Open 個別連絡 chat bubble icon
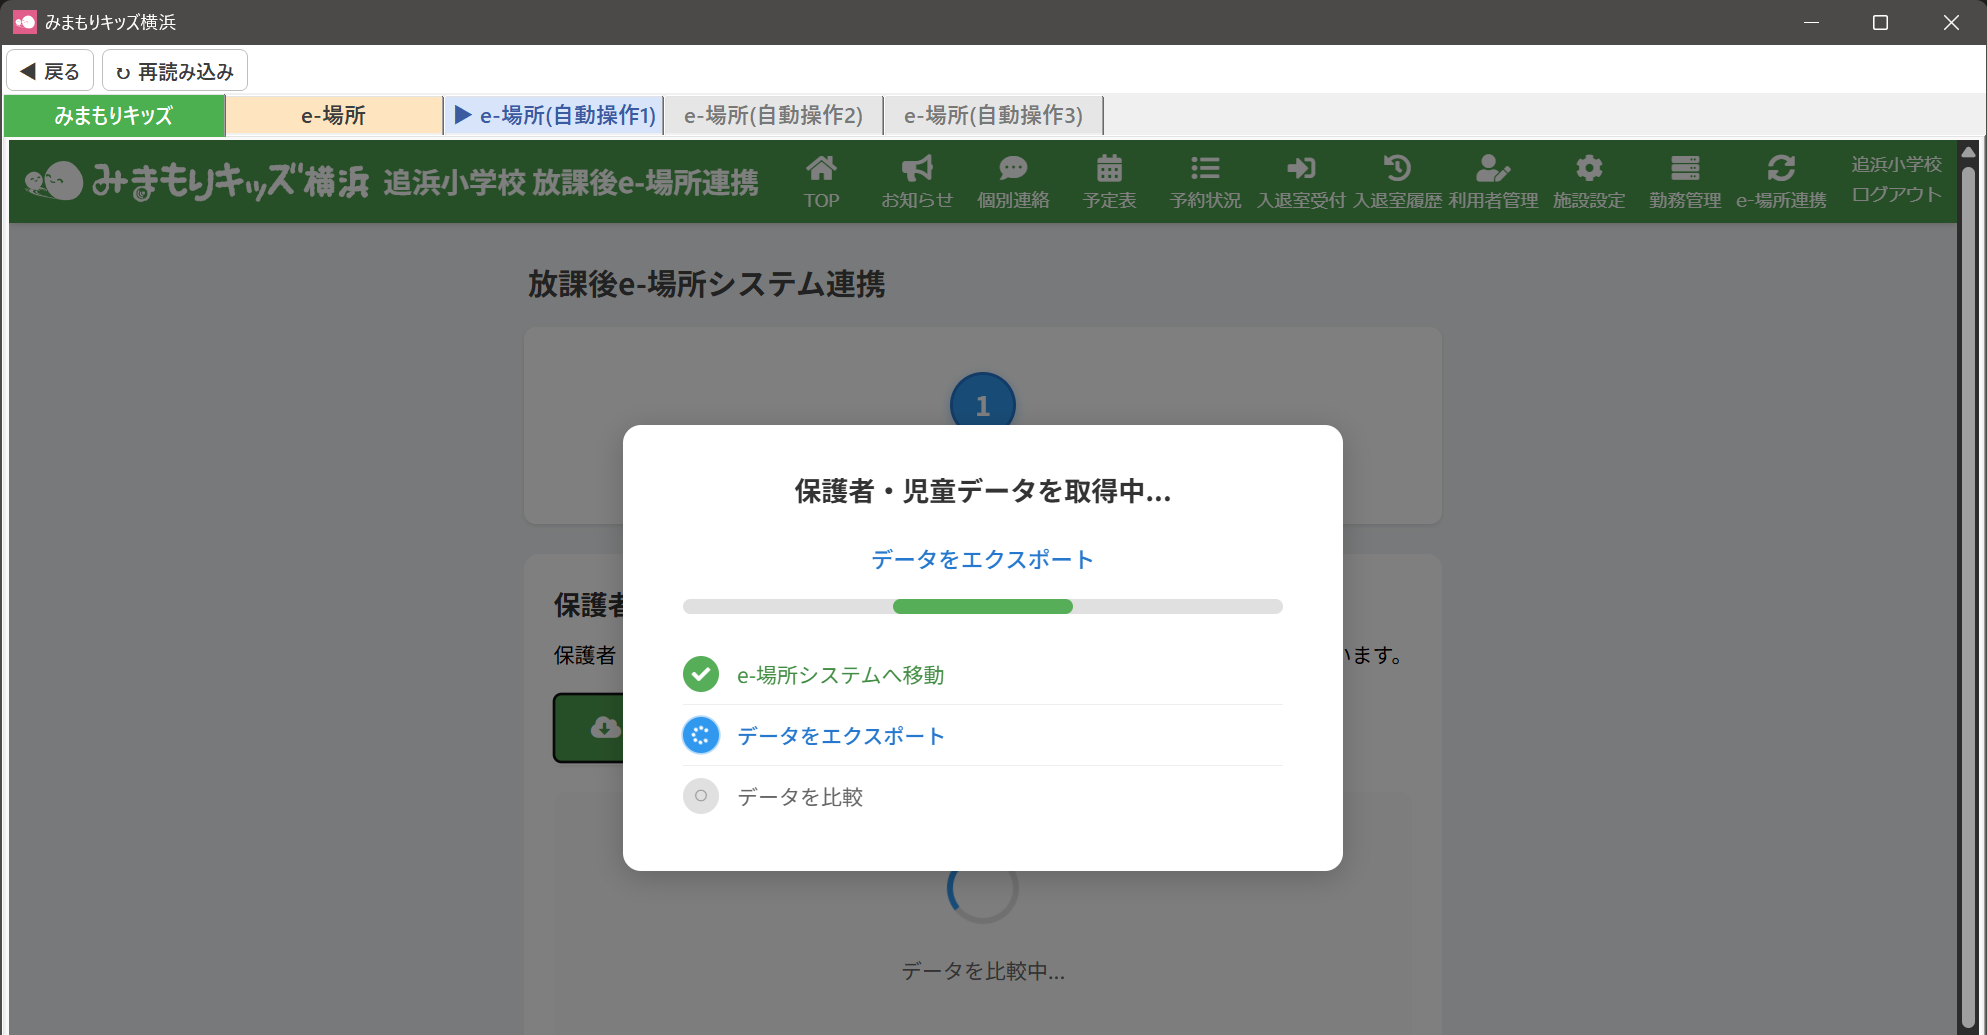This screenshot has height=1035, width=1987. (x=1013, y=169)
